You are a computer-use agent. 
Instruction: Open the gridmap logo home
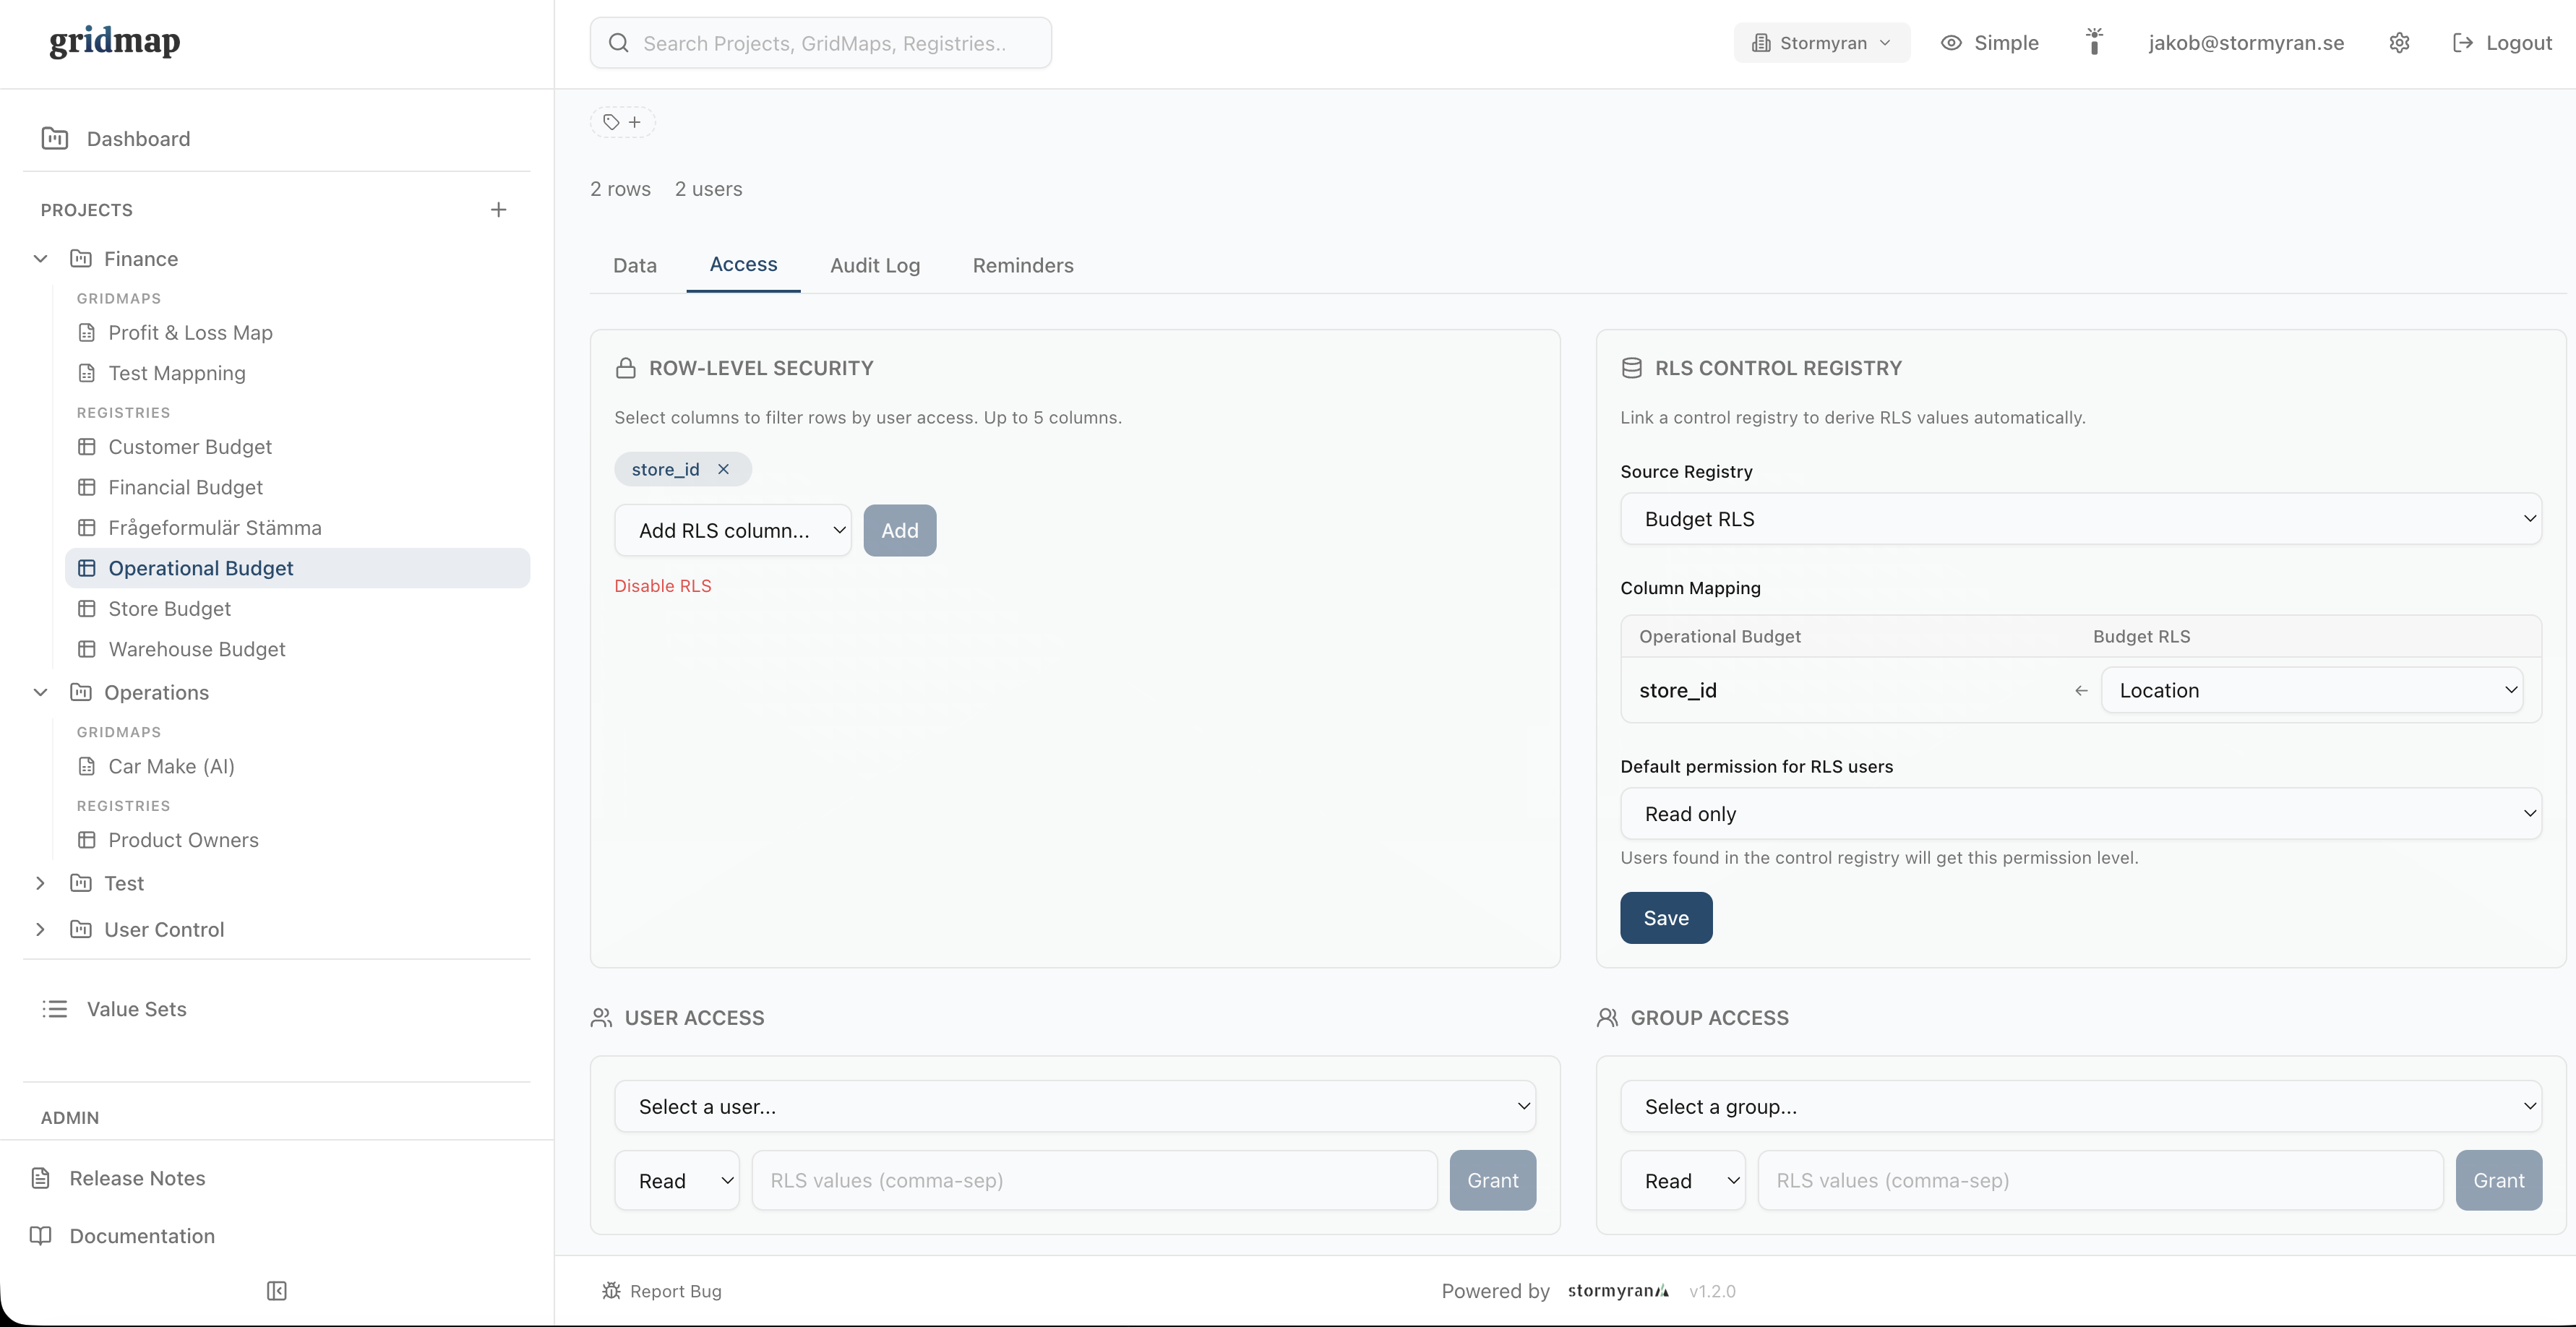pos(115,41)
